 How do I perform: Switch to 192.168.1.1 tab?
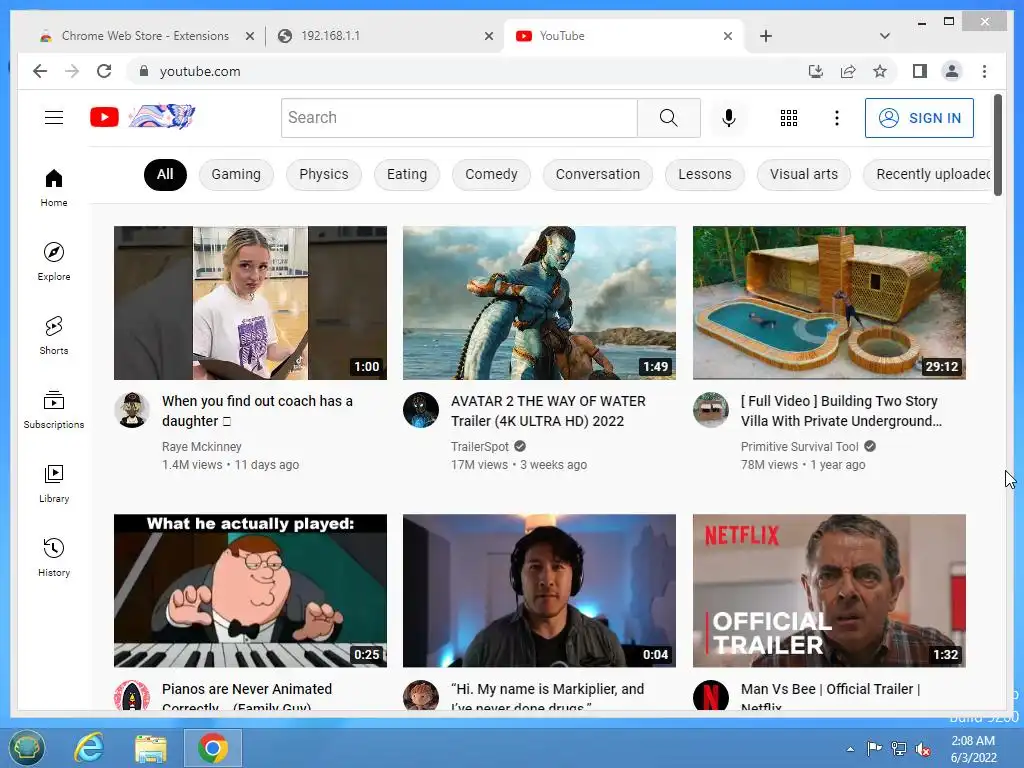(385, 36)
